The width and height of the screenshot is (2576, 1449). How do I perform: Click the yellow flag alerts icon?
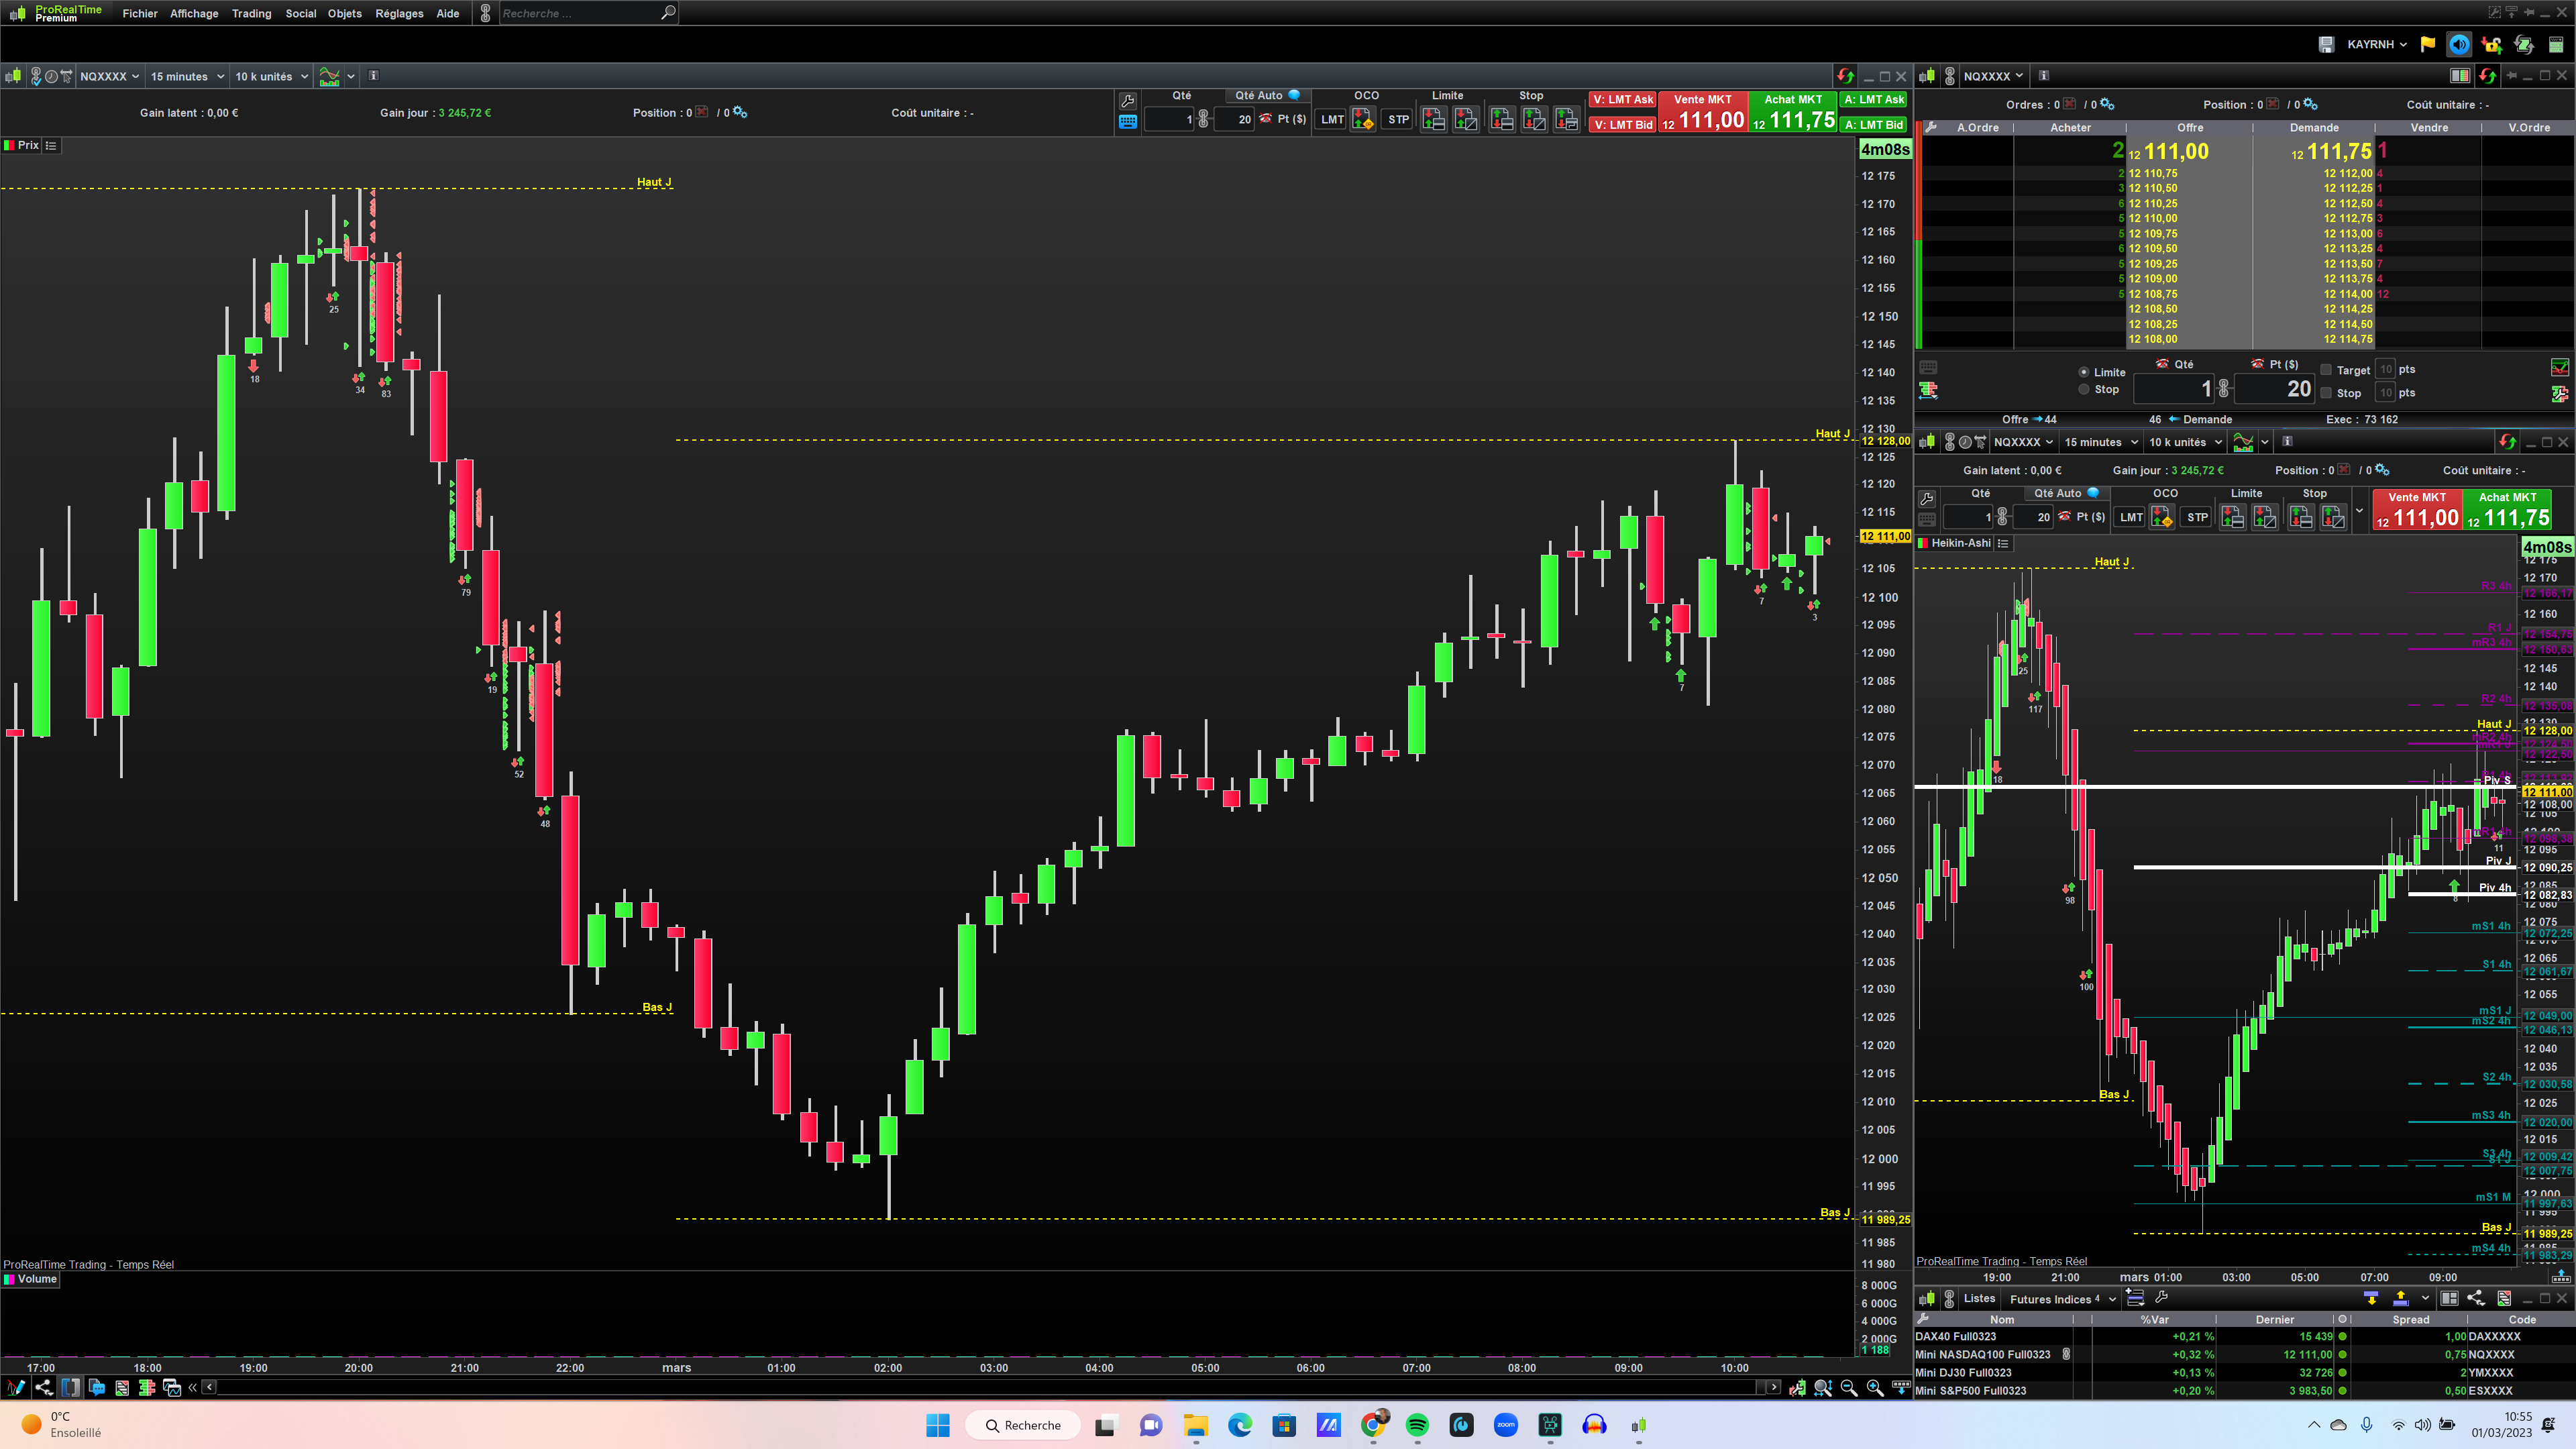(2428, 44)
